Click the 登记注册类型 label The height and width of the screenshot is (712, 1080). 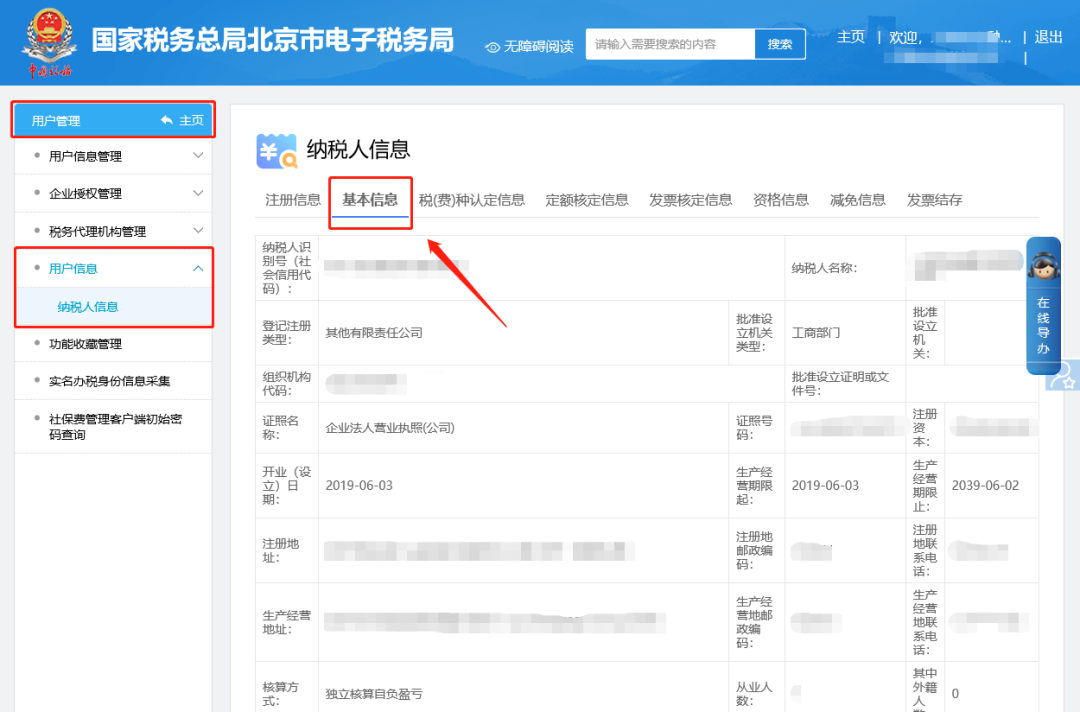point(287,333)
